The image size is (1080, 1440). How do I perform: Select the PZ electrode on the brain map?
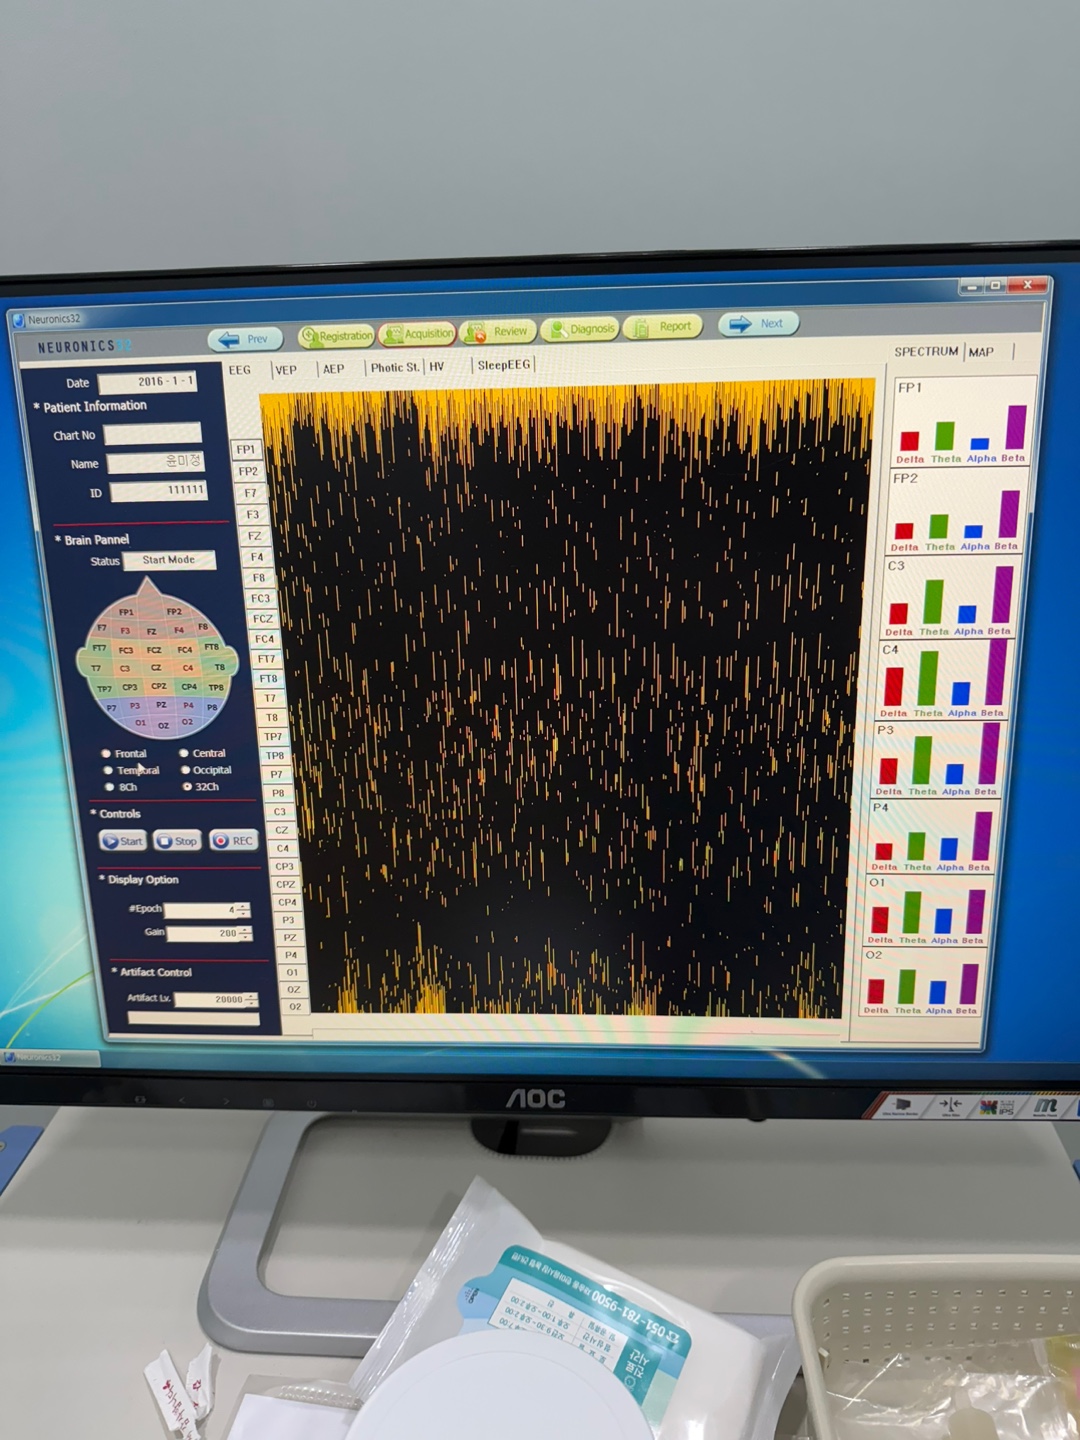161,705
